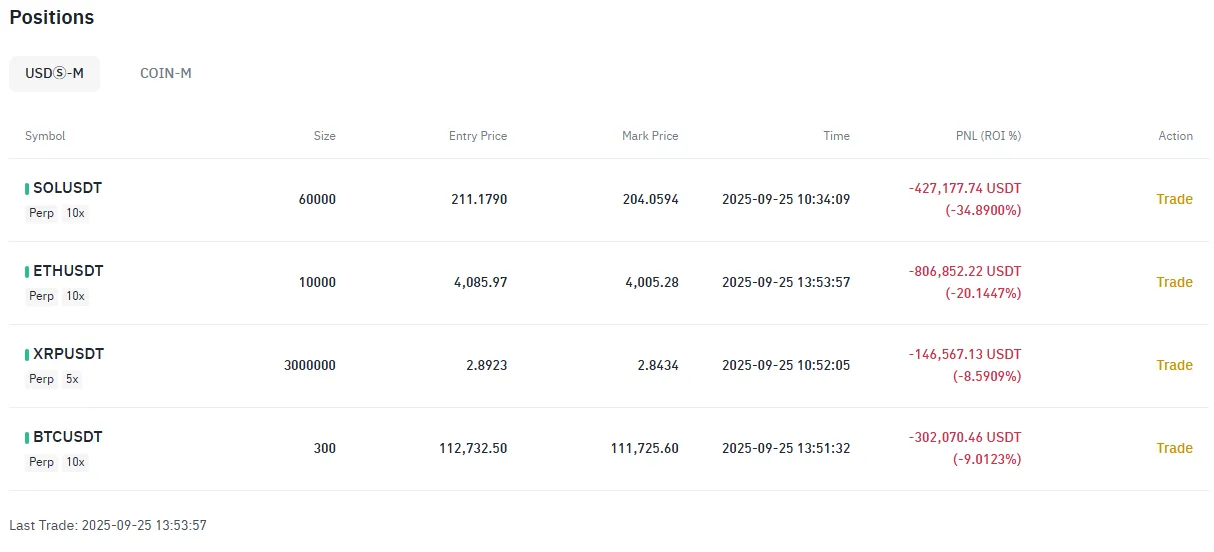The width and height of the screenshot is (1214, 552).
Task: Click the PNL (ROI %) column header
Action: point(988,136)
